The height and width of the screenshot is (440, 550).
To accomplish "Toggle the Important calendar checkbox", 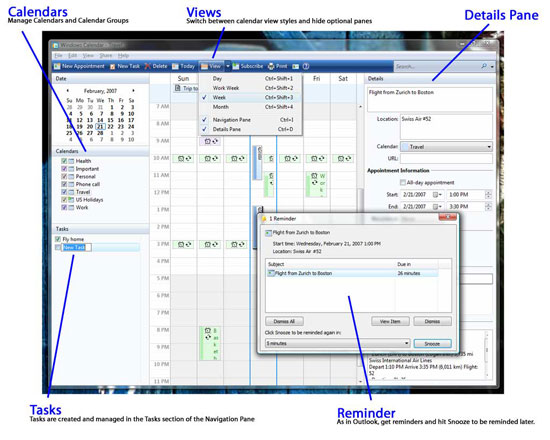I will tap(64, 169).
